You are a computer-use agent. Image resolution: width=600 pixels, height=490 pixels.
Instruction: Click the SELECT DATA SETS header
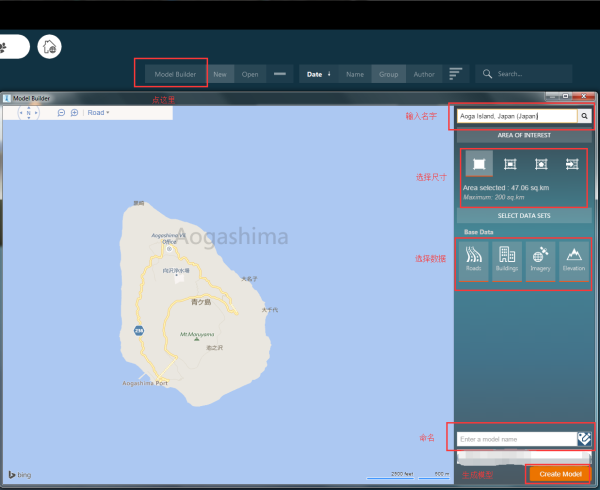coord(524,216)
